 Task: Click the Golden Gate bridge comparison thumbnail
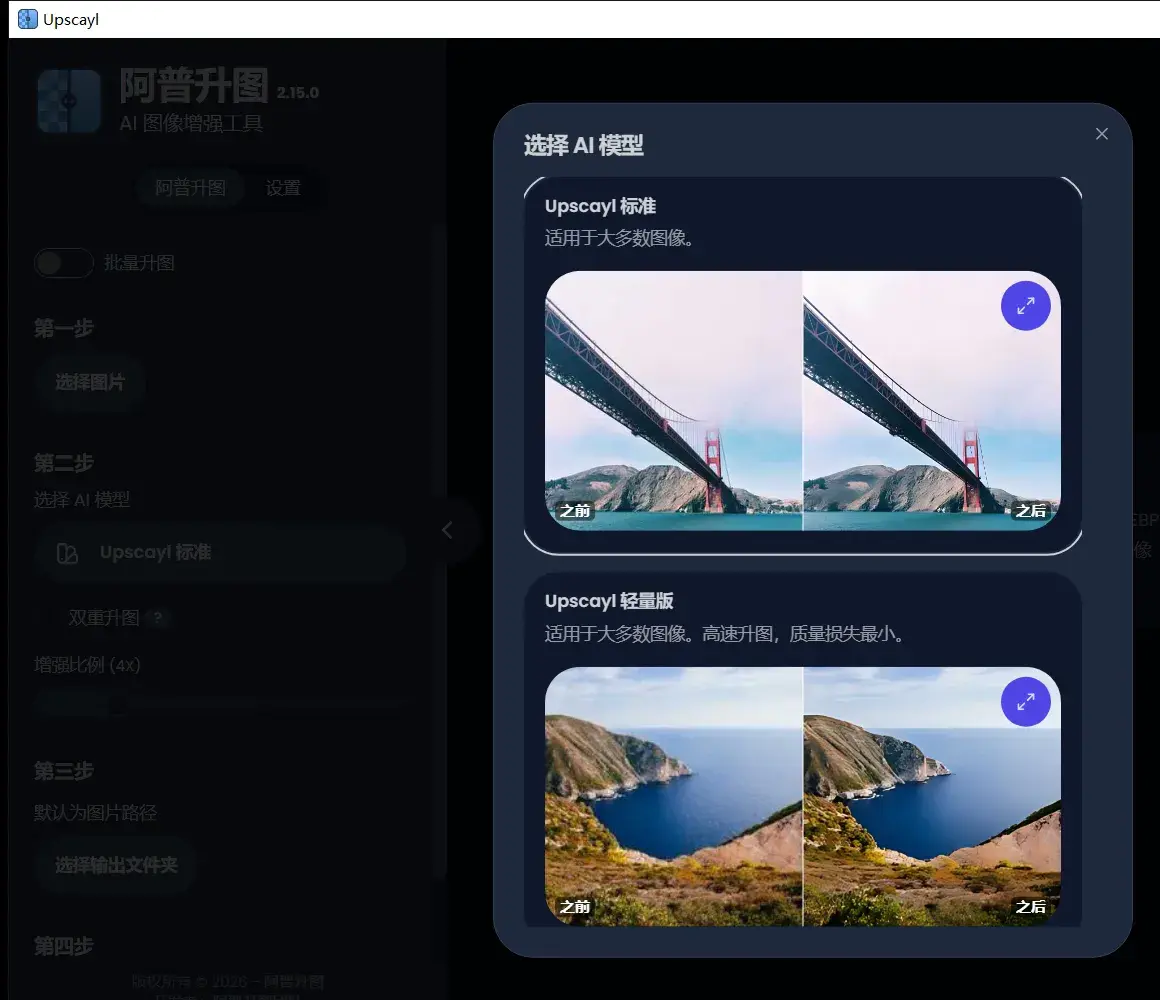pyautogui.click(x=803, y=400)
